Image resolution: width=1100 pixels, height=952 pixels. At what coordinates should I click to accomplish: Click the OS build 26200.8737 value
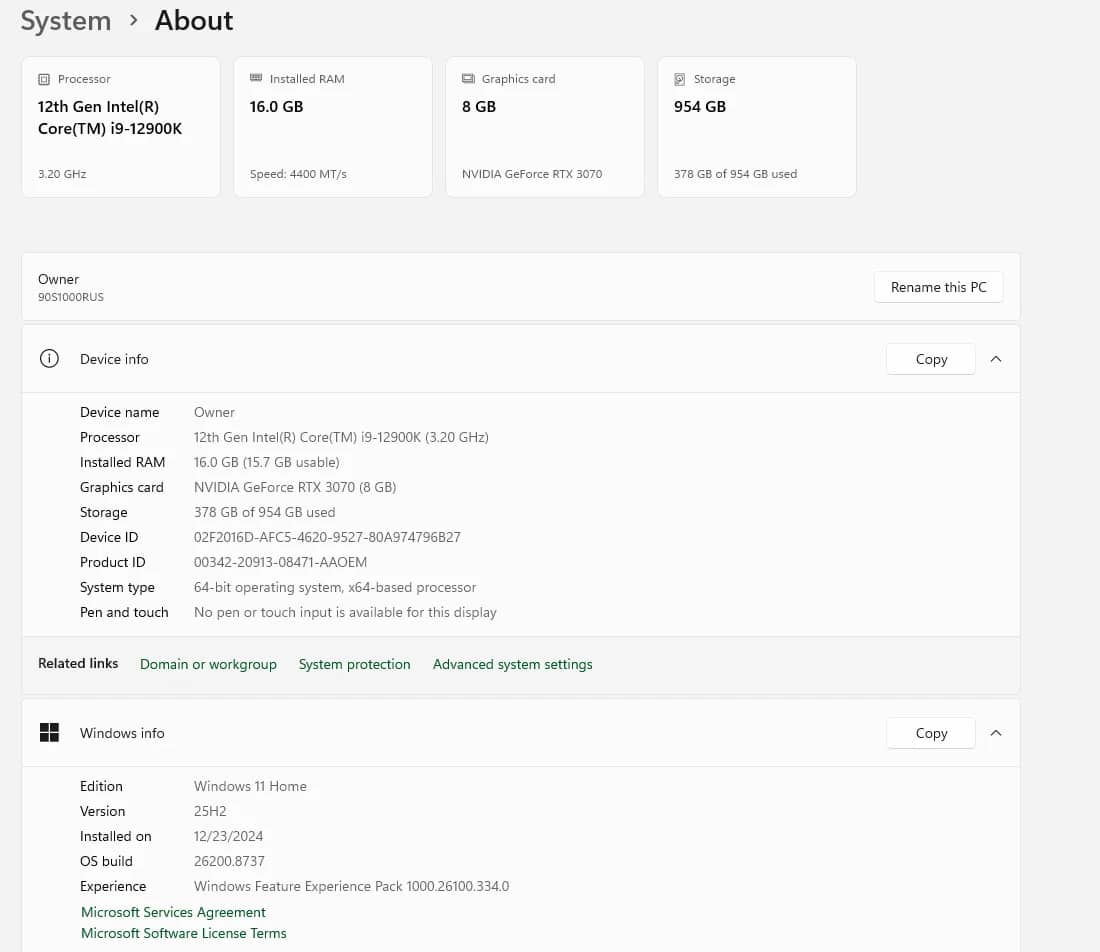(229, 862)
